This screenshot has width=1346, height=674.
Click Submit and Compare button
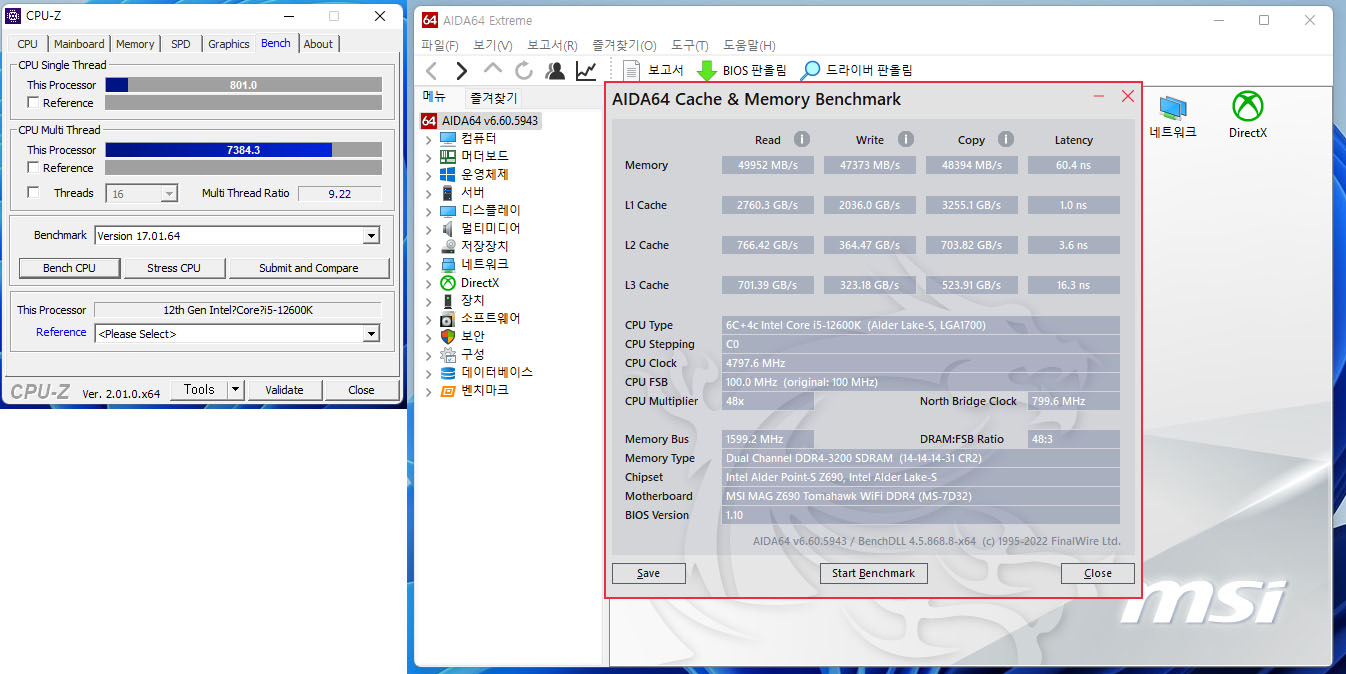(309, 268)
